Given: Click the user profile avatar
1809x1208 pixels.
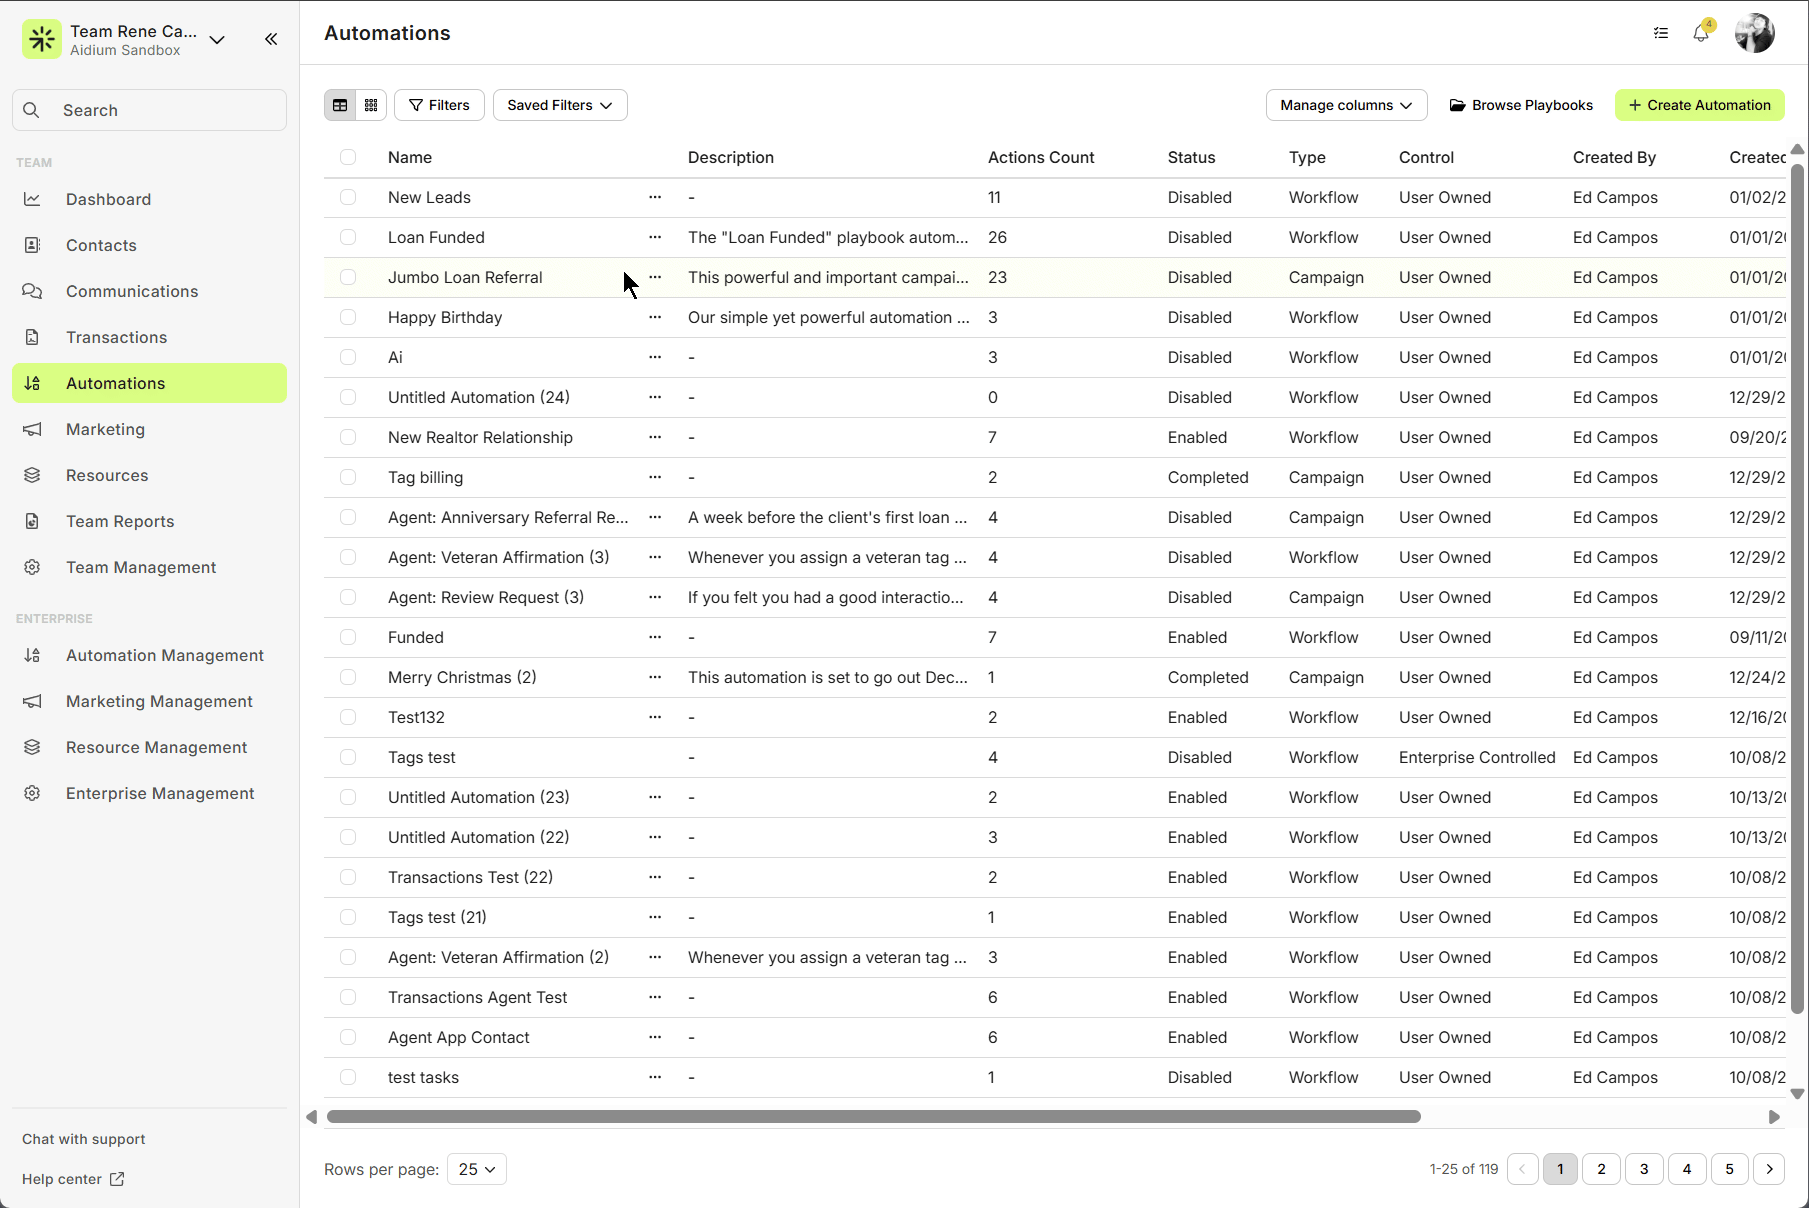Looking at the screenshot, I should click(1754, 33).
